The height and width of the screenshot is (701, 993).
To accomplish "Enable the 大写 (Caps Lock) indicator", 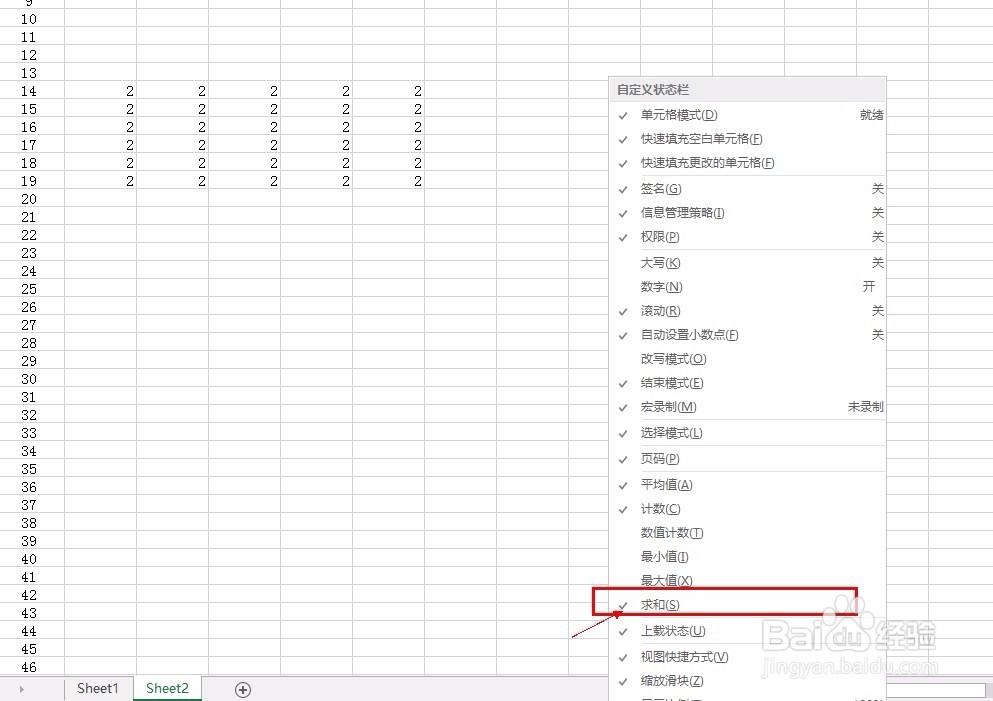I will point(662,262).
